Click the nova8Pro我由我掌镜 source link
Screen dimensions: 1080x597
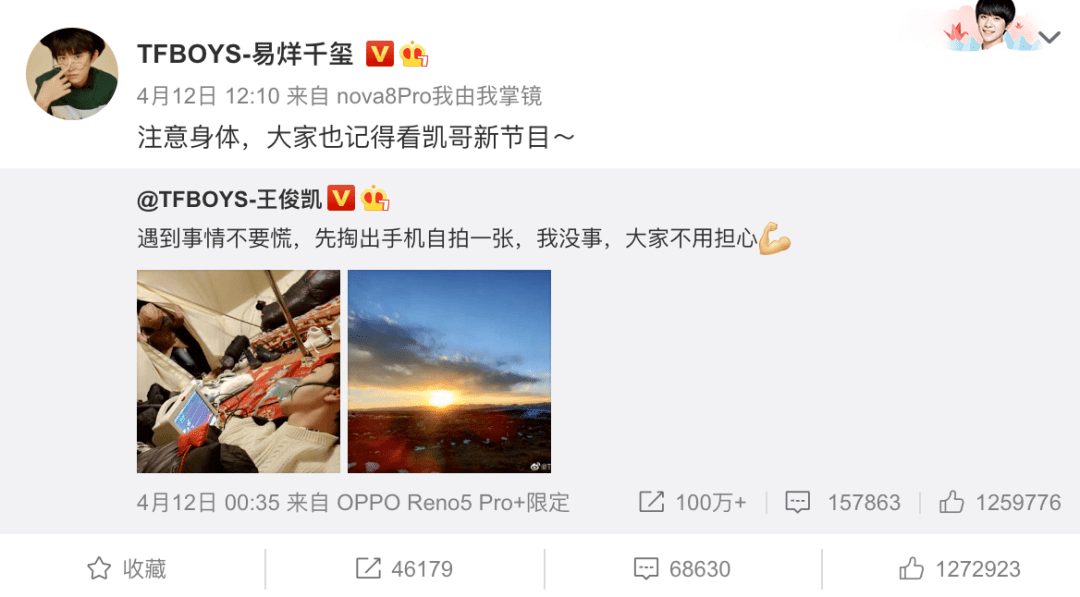pyautogui.click(x=439, y=96)
